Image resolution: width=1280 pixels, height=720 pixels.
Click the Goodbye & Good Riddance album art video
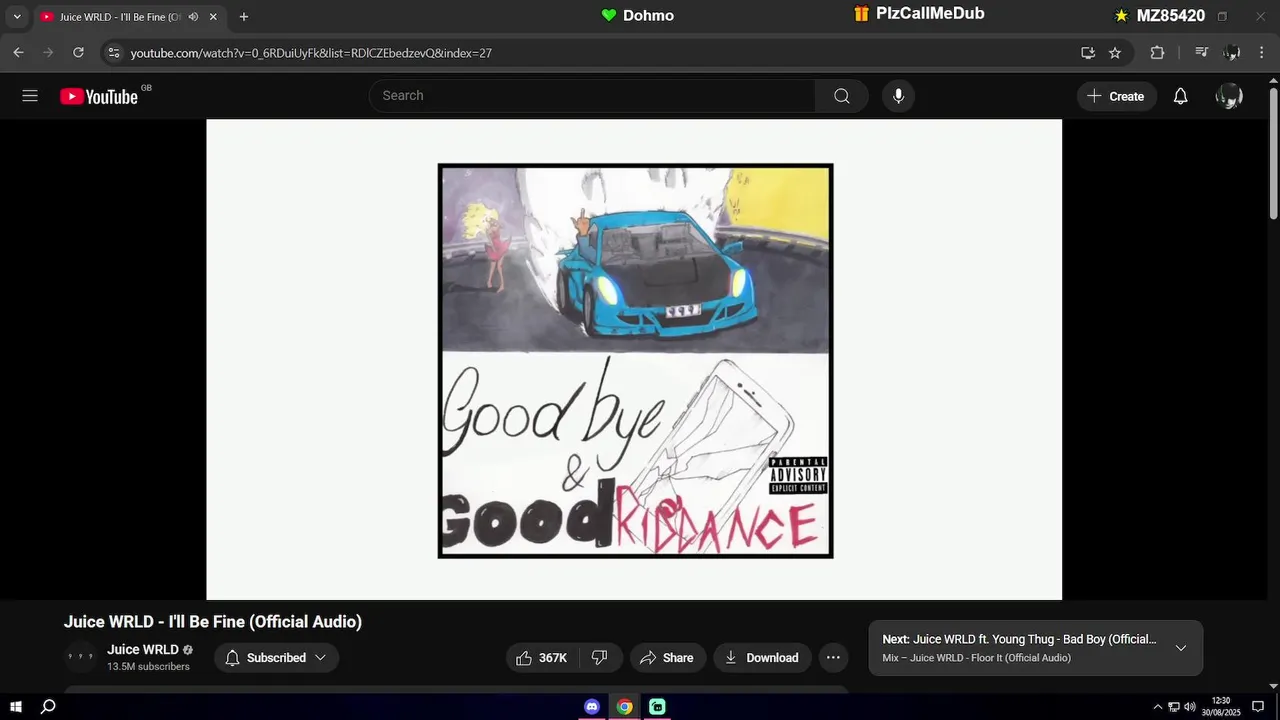pyautogui.click(x=635, y=360)
